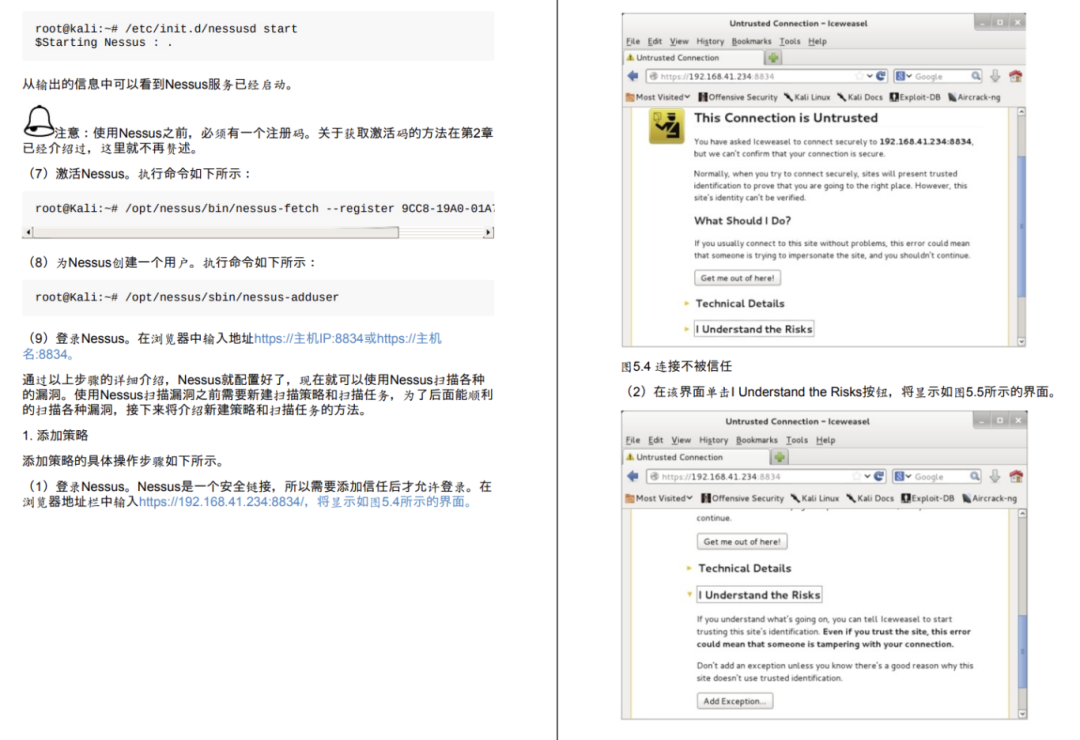Open Tools menu in lower Iceweasel window

click(797, 440)
